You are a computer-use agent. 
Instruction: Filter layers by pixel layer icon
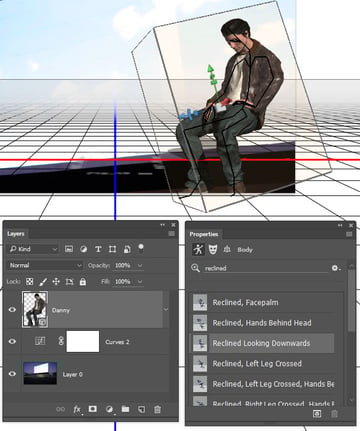[x=69, y=249]
